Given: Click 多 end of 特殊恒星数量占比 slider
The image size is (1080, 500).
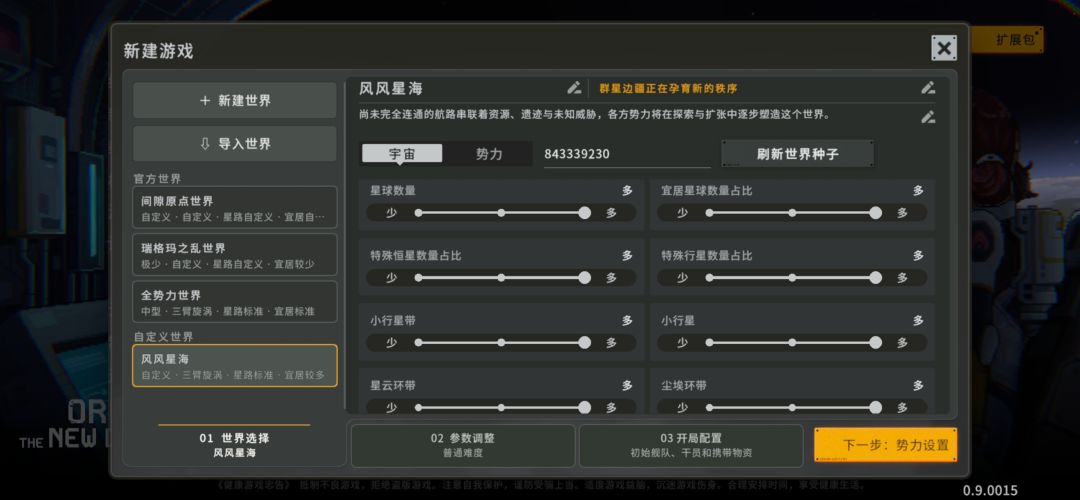Looking at the screenshot, I should coord(611,278).
